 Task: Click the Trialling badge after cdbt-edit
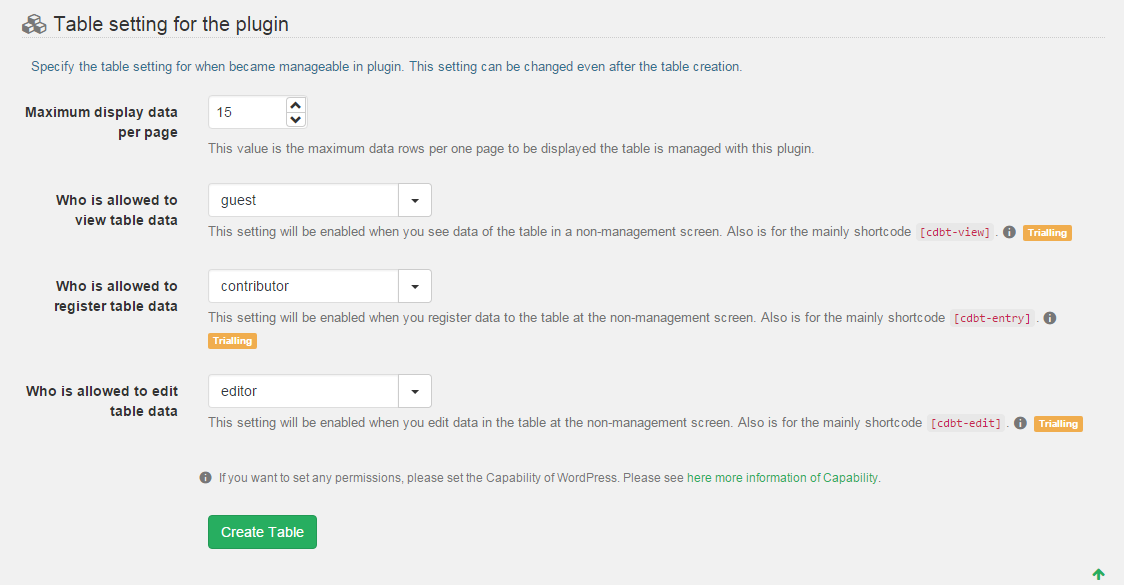(x=1058, y=424)
